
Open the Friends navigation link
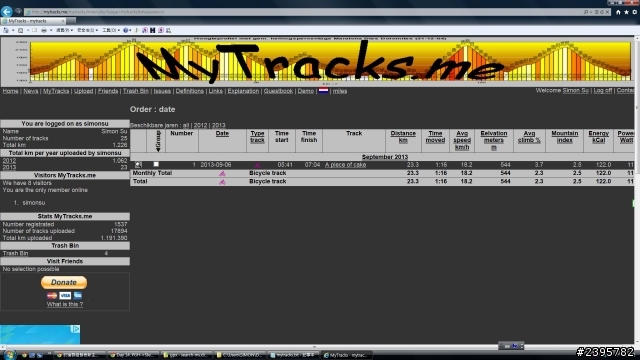pyautogui.click(x=108, y=91)
